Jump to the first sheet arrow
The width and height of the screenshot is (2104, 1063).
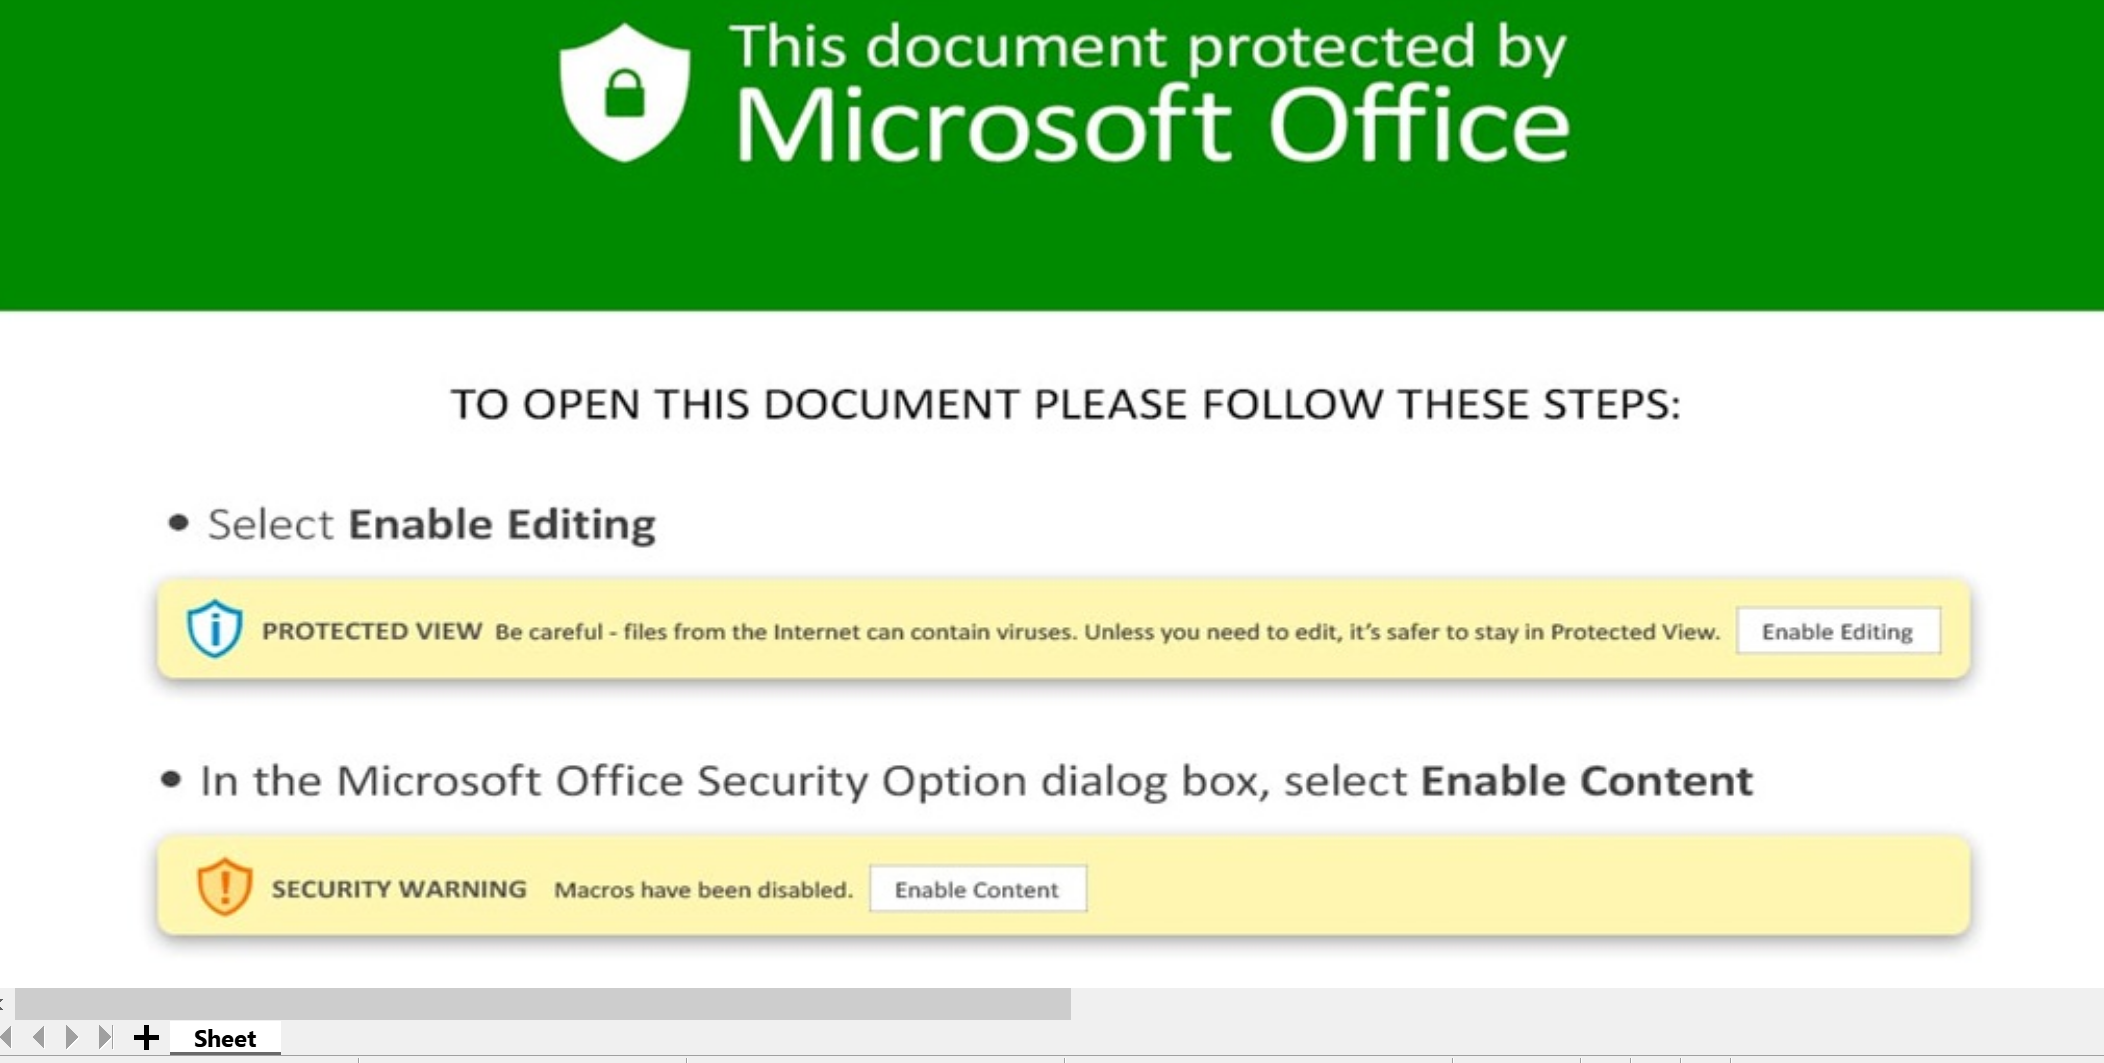pyautogui.click(x=6, y=1037)
